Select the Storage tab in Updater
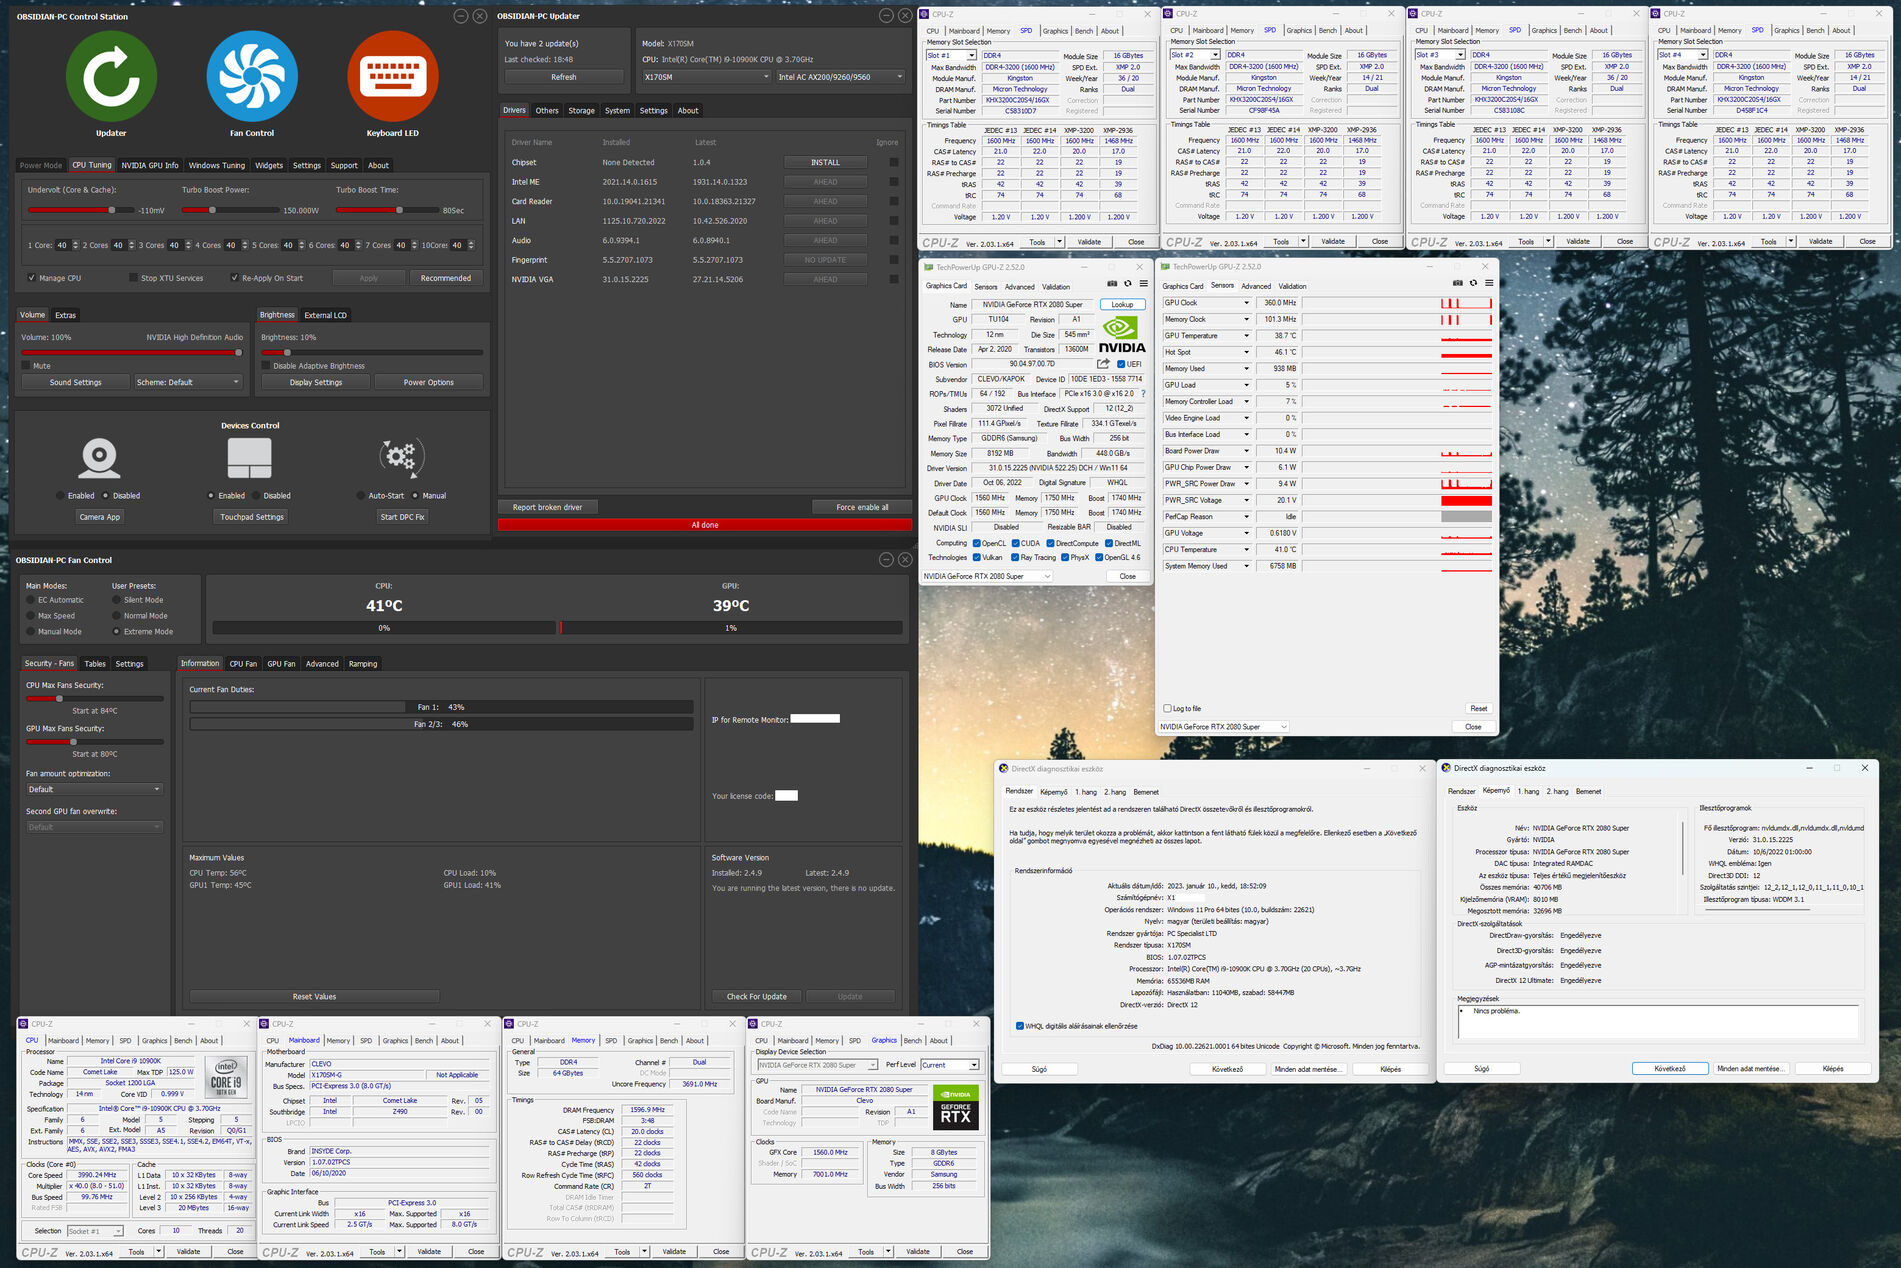Image resolution: width=1901 pixels, height=1268 pixels. (582, 111)
